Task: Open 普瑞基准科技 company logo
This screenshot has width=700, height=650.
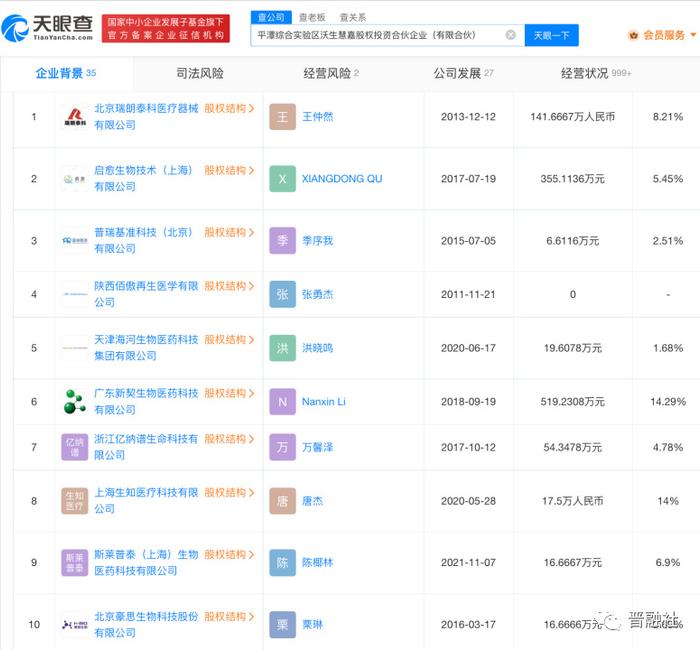Action: [75, 241]
